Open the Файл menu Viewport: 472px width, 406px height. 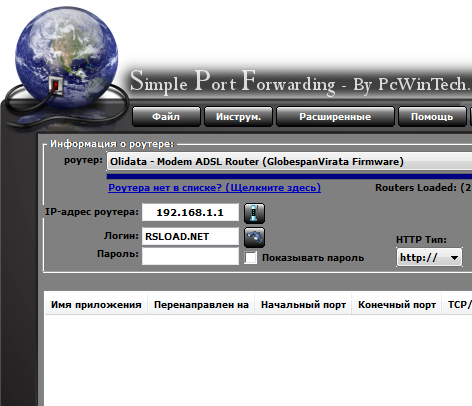(166, 117)
